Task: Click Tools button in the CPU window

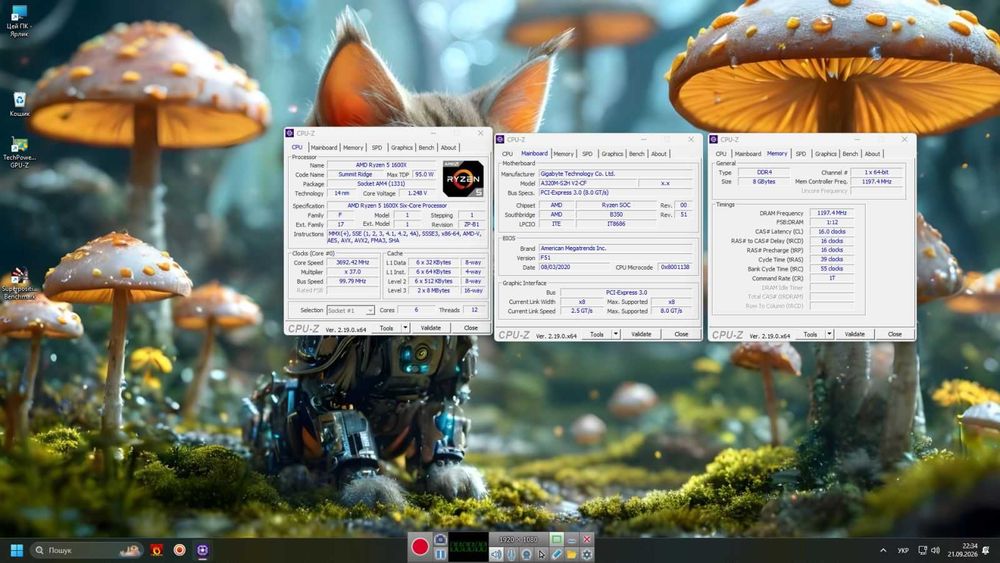Action: pyautogui.click(x=386, y=328)
